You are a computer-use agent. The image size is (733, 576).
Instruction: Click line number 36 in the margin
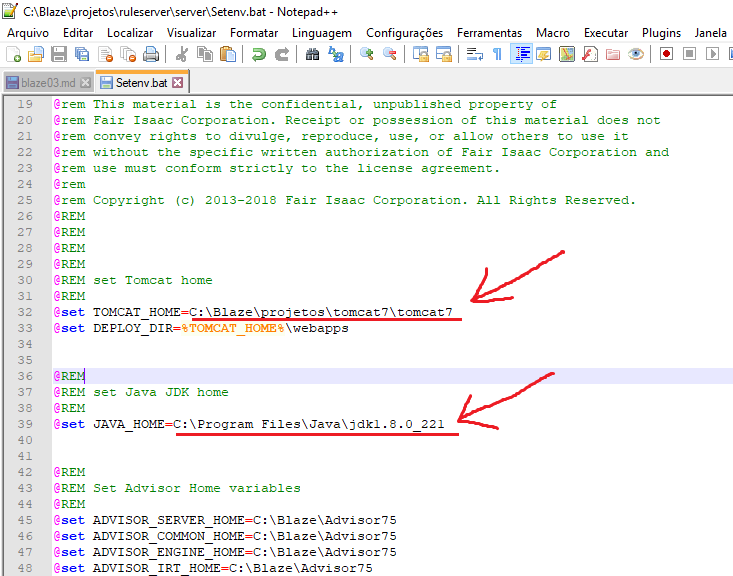[25, 376]
